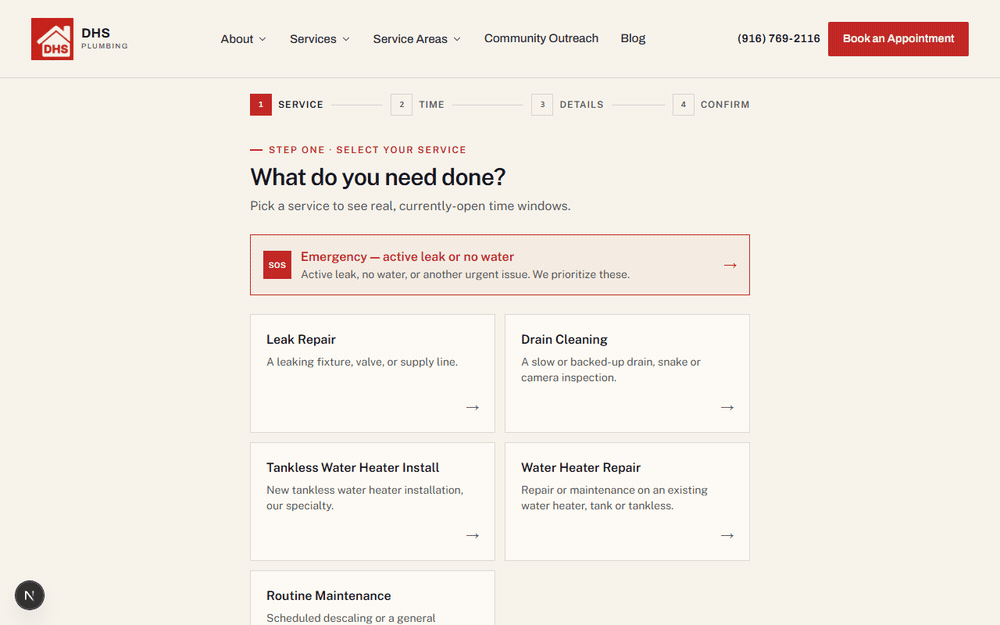
Task: Expand the Services menu chevron
Action: (346, 39)
